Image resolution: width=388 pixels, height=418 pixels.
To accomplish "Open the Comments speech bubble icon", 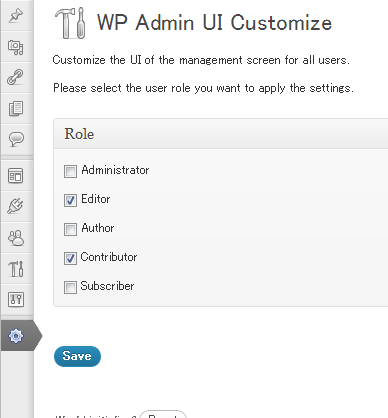I will pos(16,139).
